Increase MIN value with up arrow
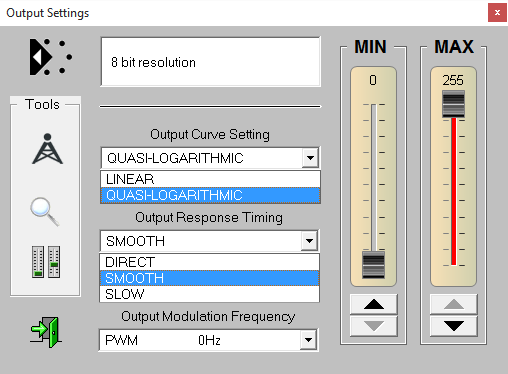508x374 pixels. [x=374, y=304]
